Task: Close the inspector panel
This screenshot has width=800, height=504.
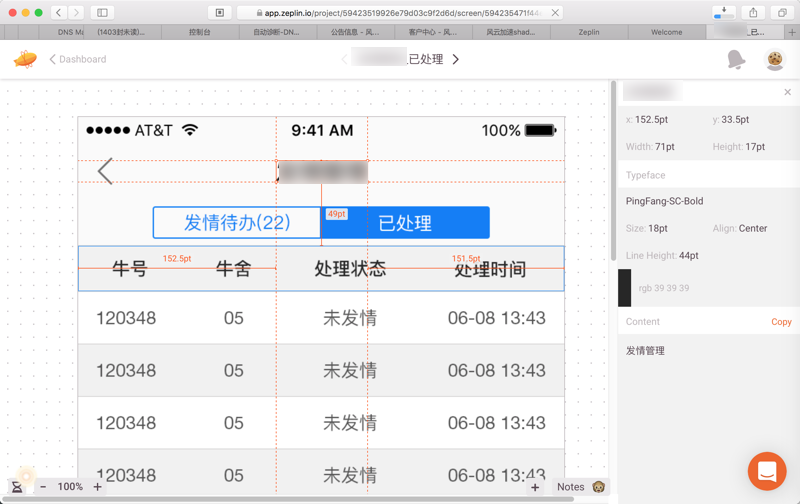Action: click(787, 92)
